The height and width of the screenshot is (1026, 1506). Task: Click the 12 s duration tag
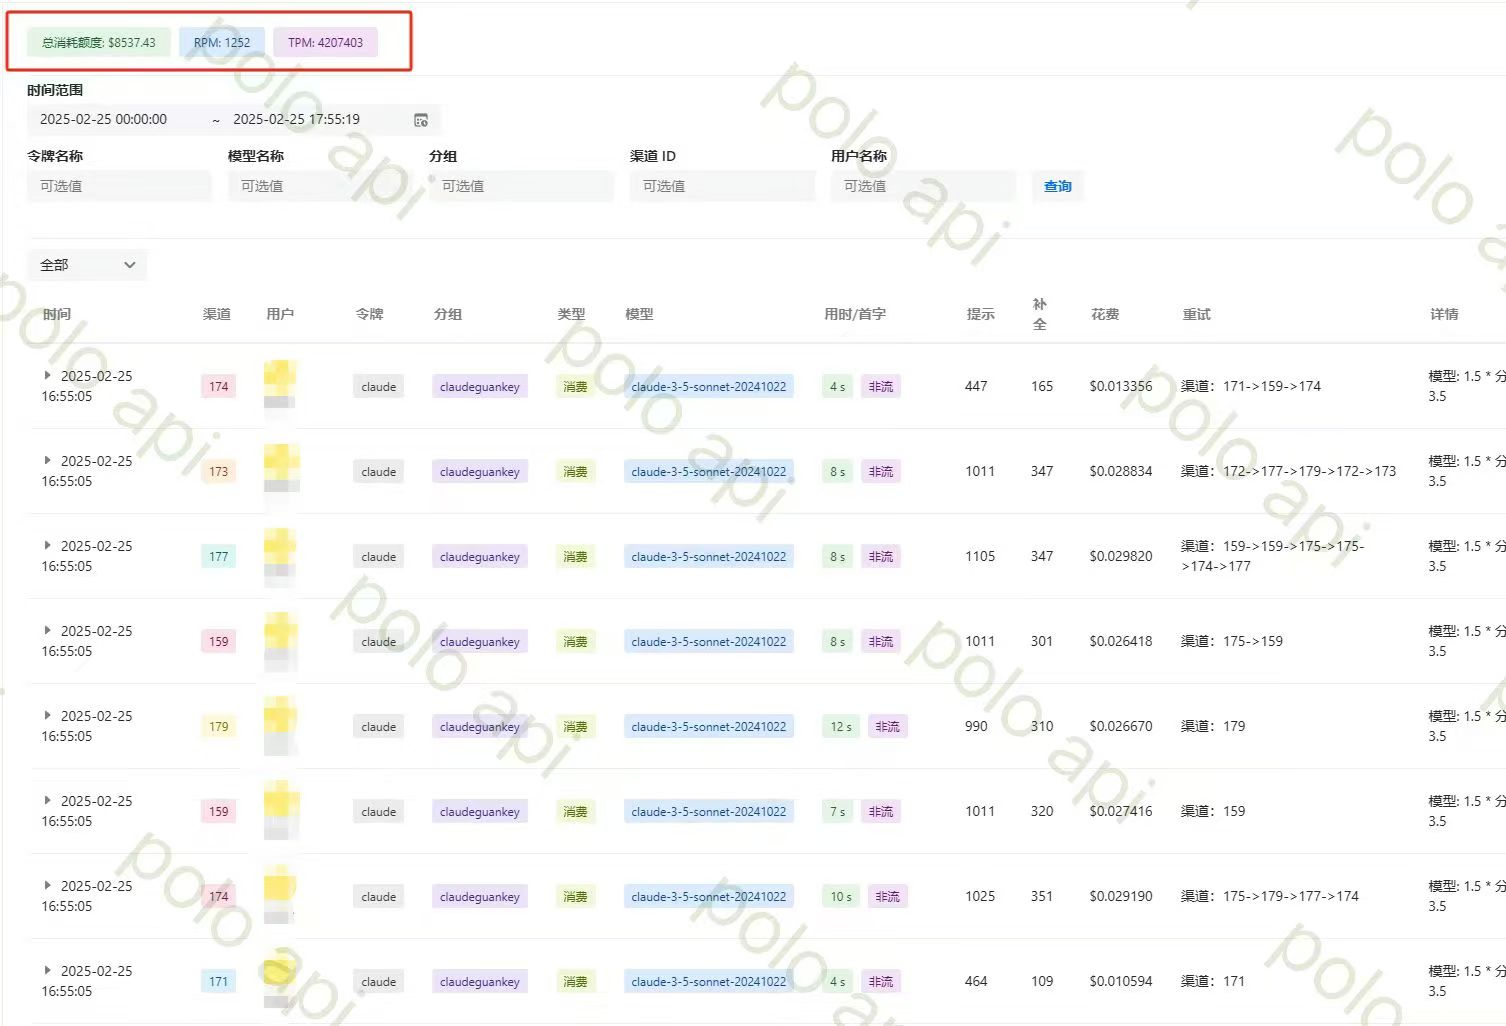(841, 727)
